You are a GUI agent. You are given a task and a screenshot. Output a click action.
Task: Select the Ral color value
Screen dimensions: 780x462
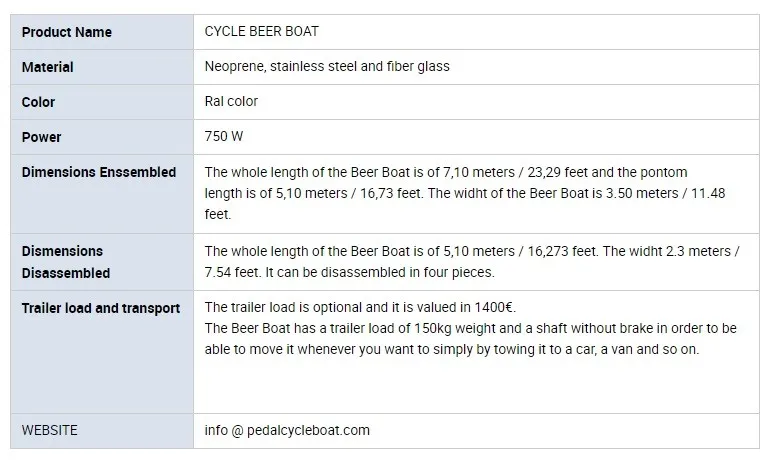[231, 101]
